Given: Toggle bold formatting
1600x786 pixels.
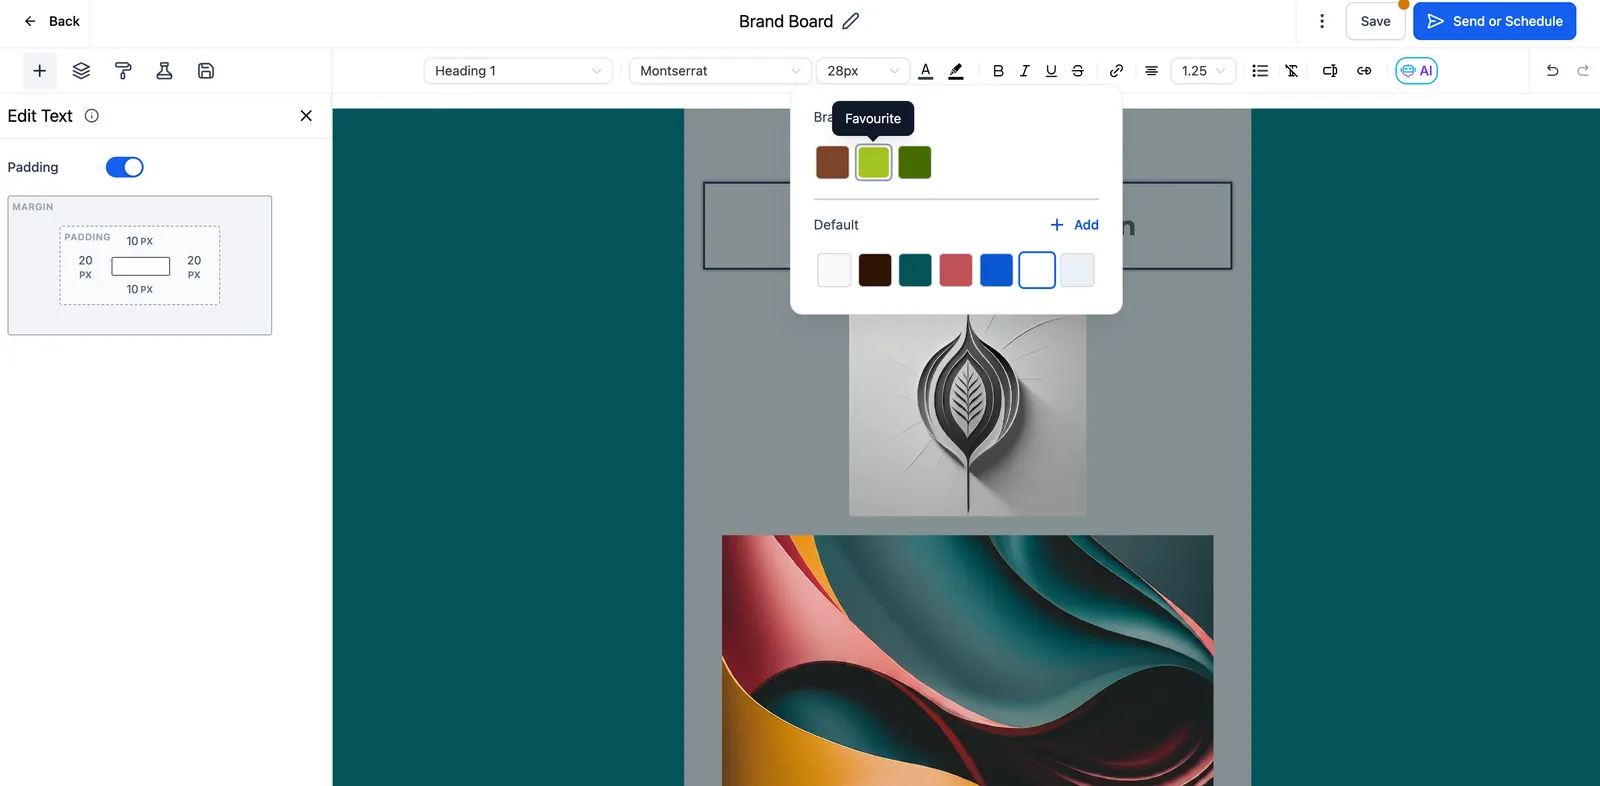Looking at the screenshot, I should 998,71.
